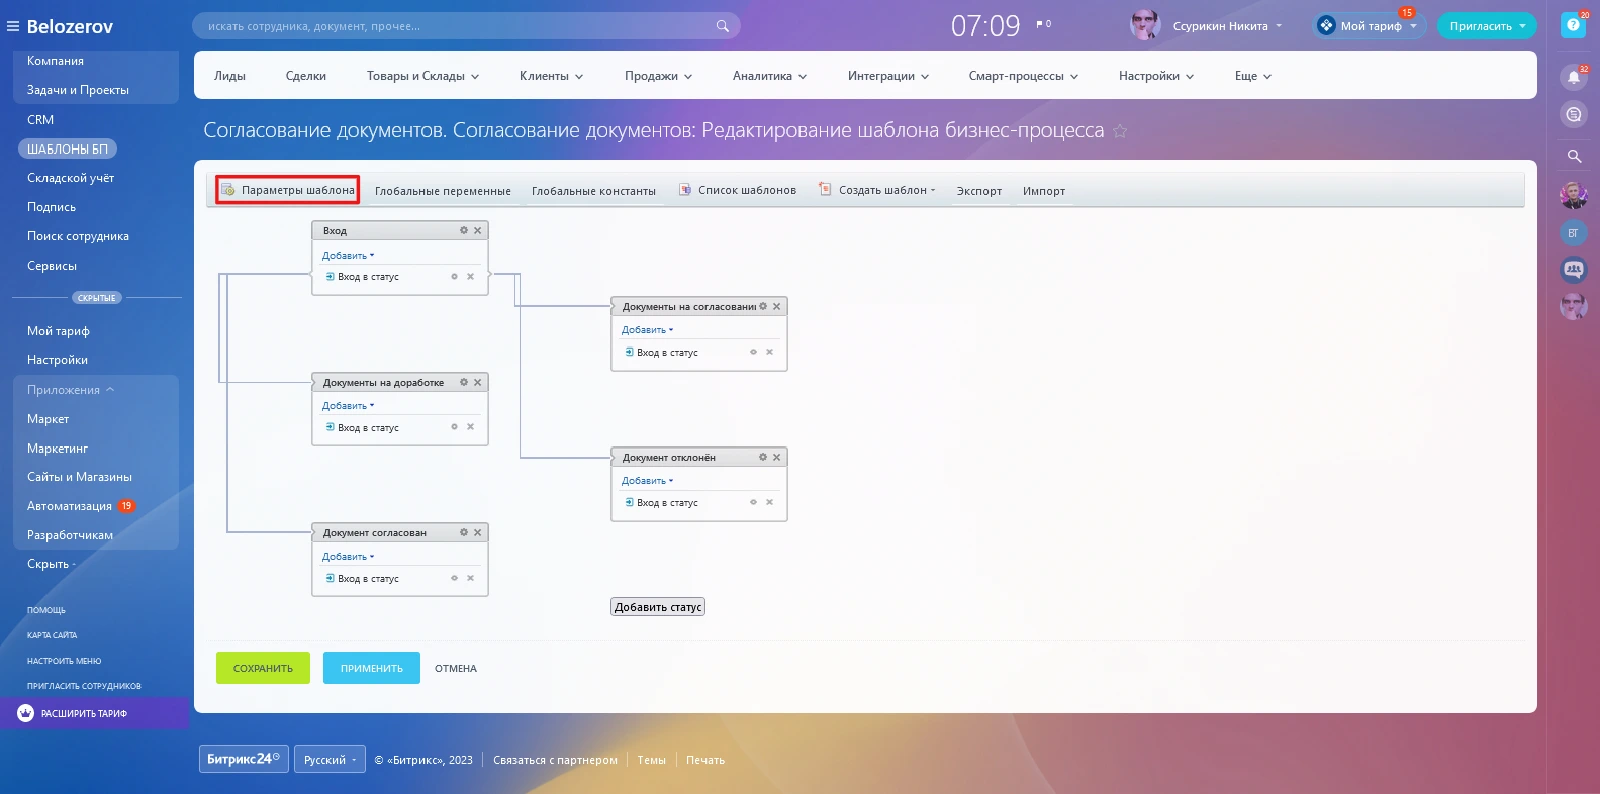1600x794 pixels.
Task: Open the right sidebar search icon
Action: pyautogui.click(x=1573, y=156)
